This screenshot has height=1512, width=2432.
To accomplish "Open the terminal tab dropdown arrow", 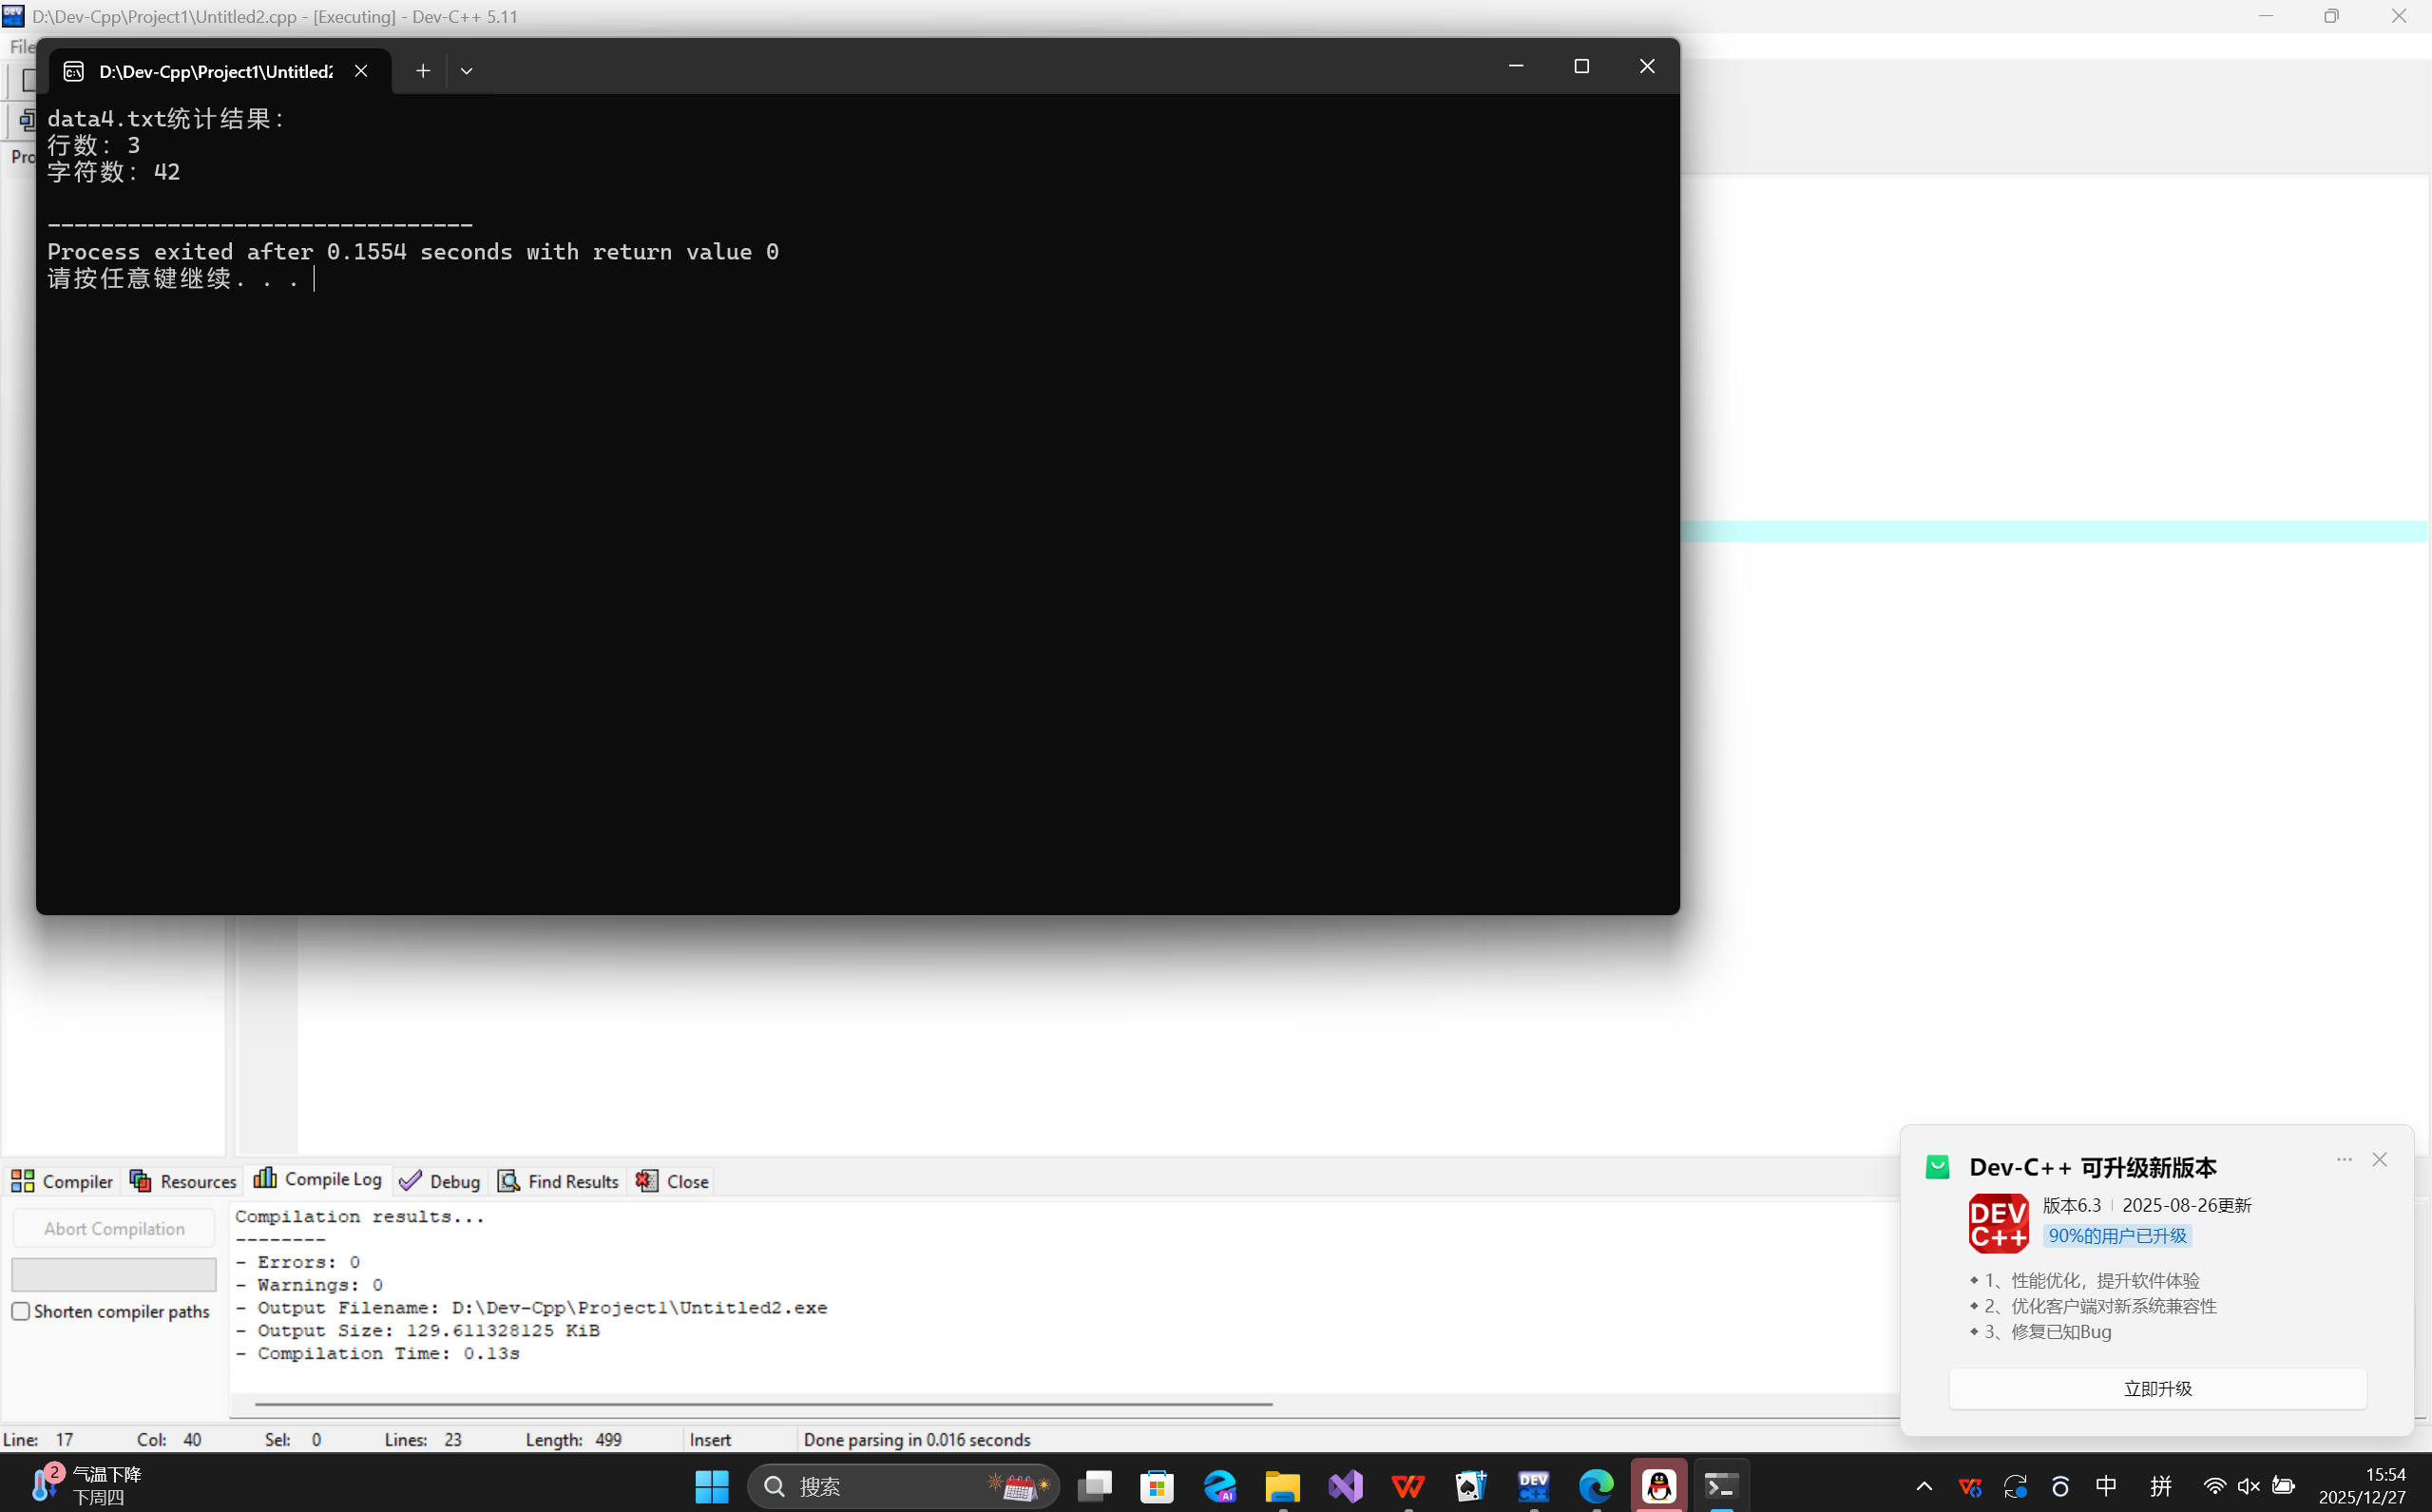I will [466, 71].
